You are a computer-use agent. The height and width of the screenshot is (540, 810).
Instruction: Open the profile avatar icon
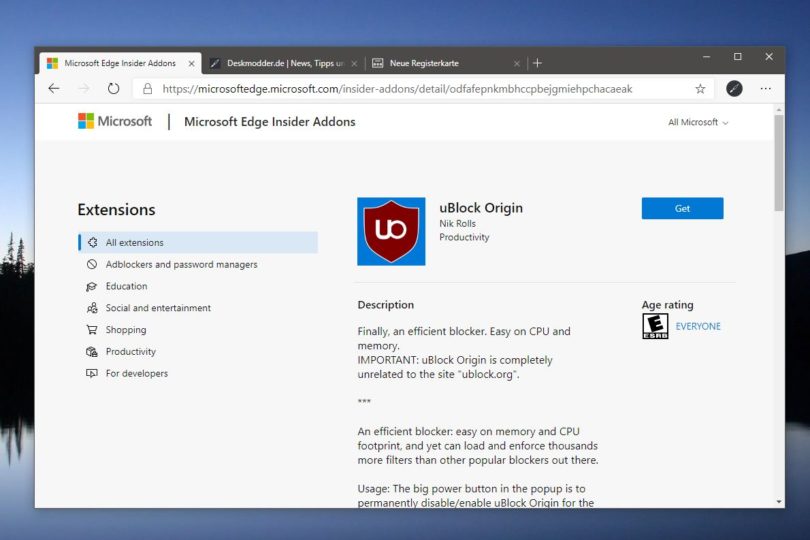pos(734,89)
